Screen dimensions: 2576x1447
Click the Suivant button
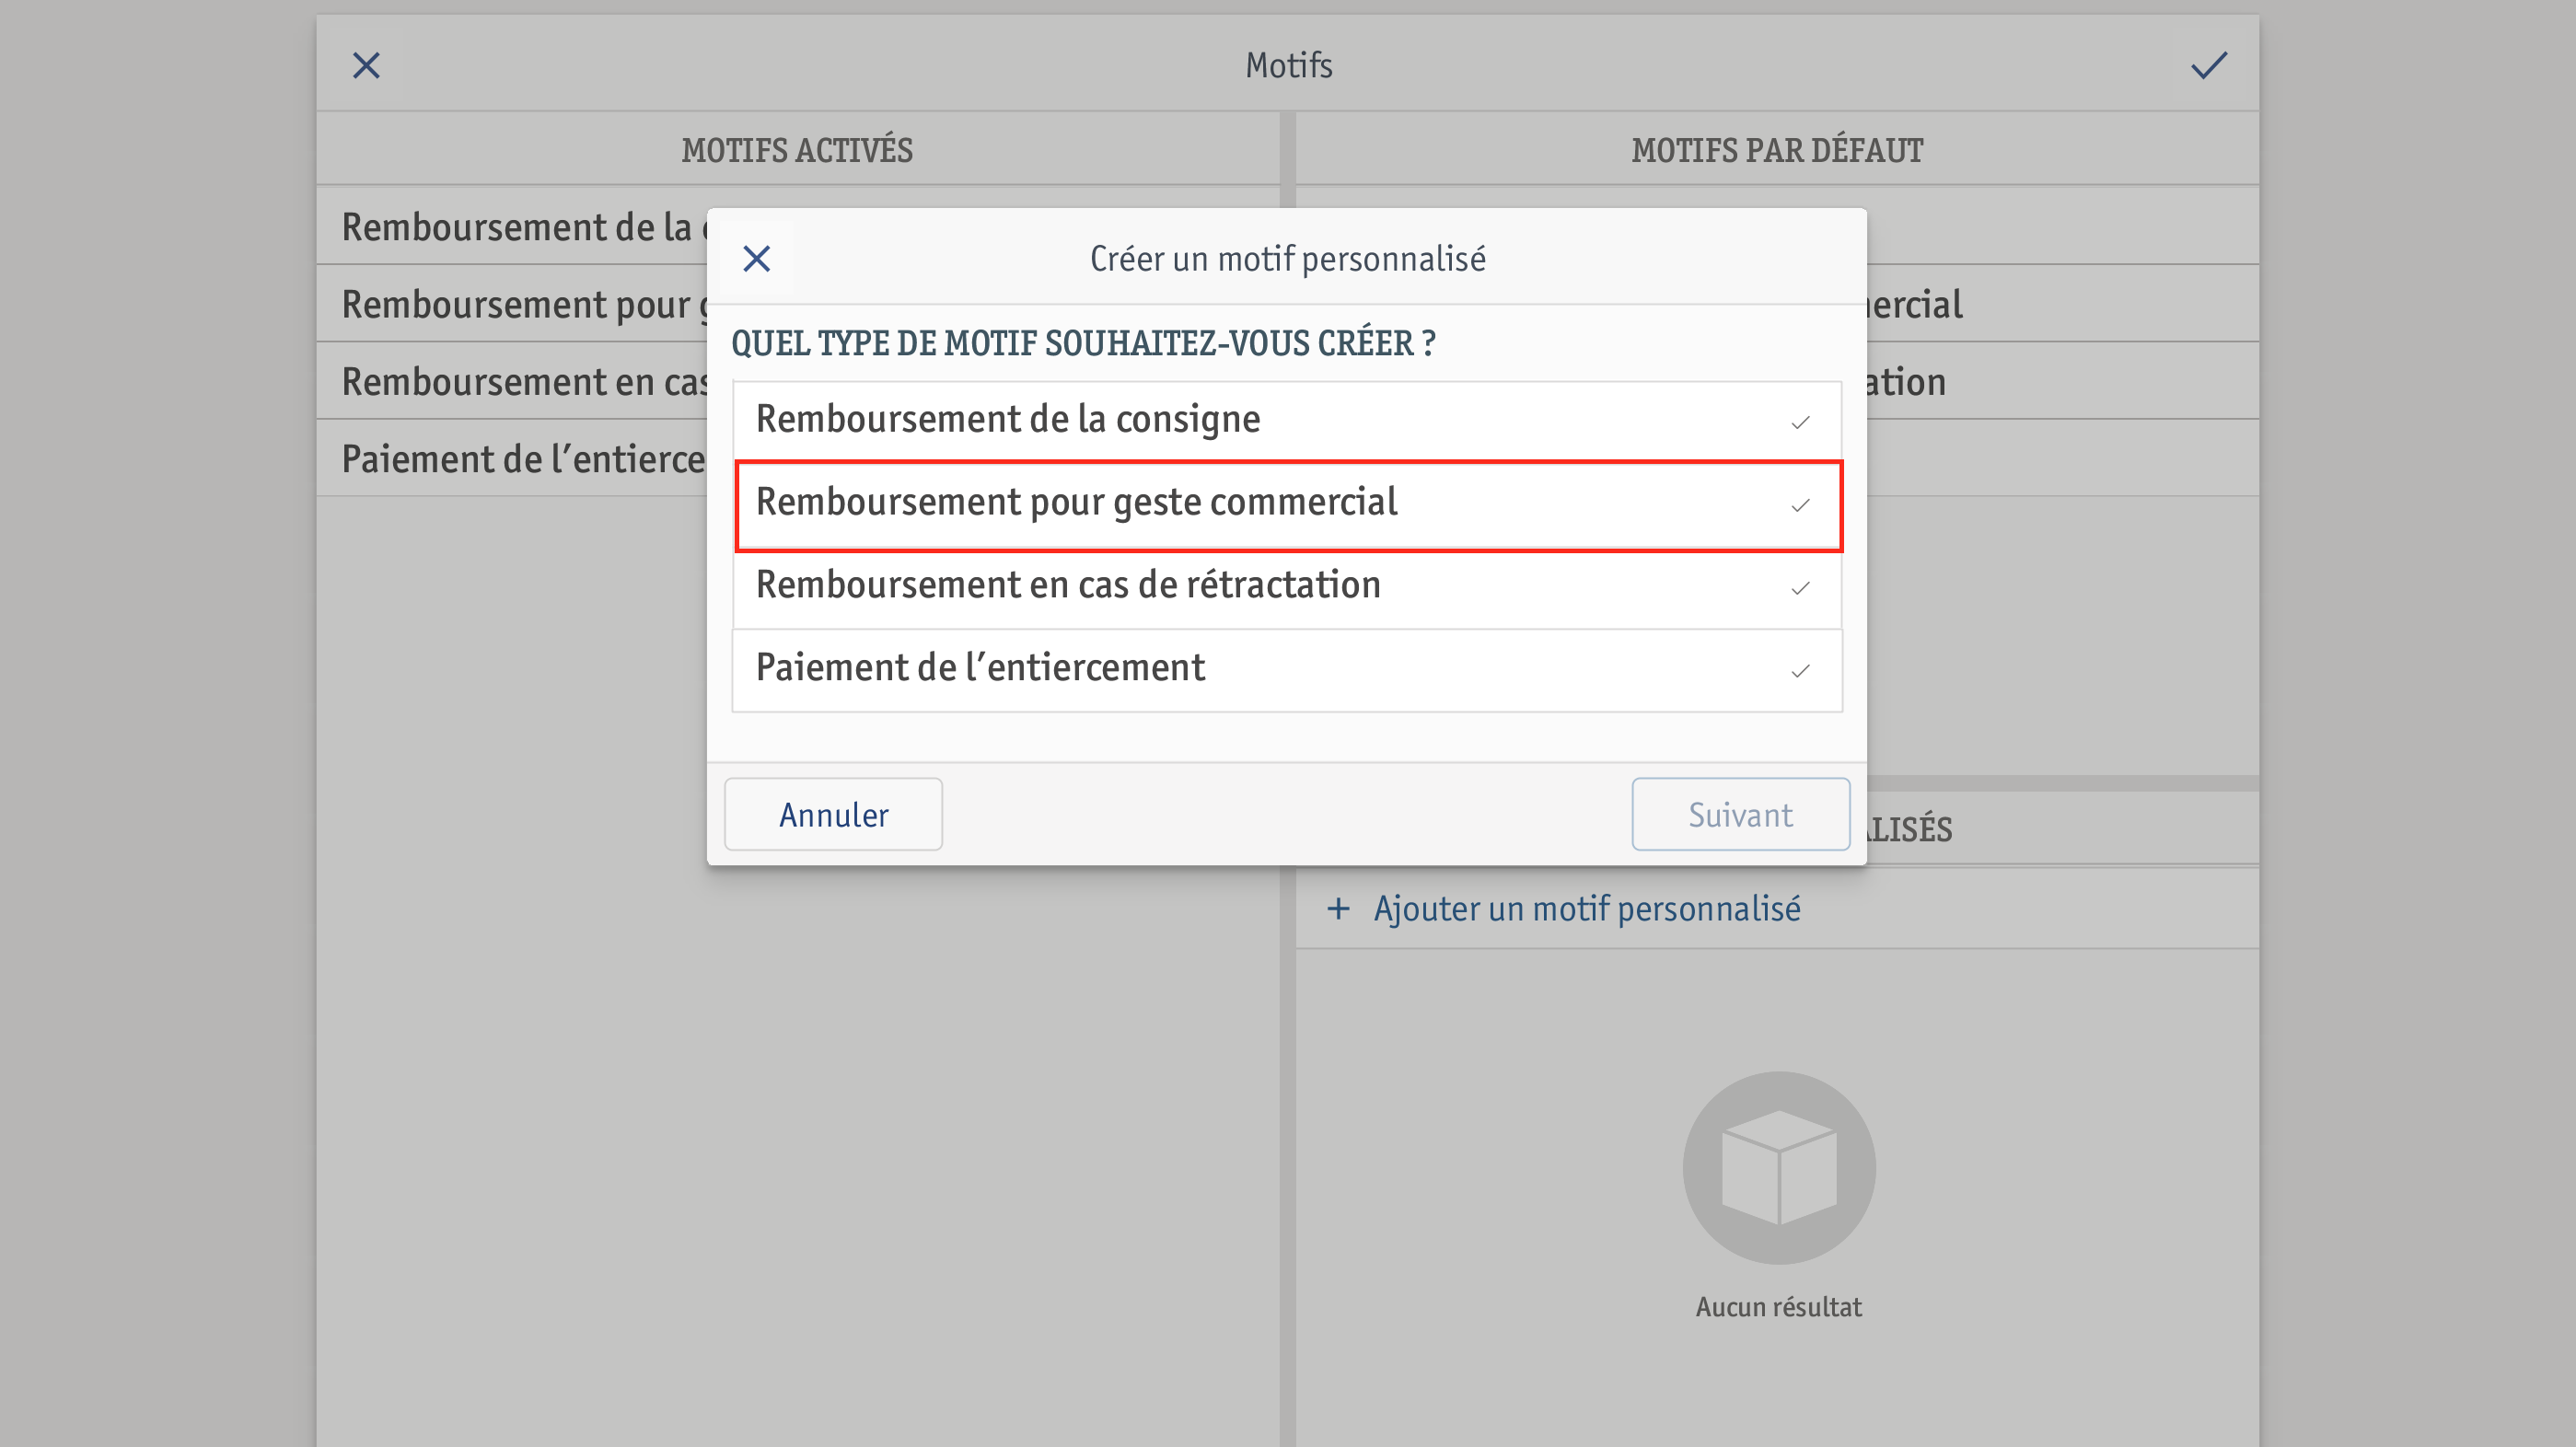(x=1740, y=814)
